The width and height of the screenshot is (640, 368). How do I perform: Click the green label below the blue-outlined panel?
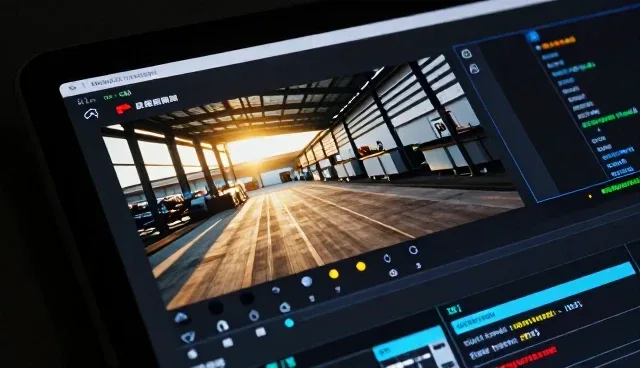point(620,186)
